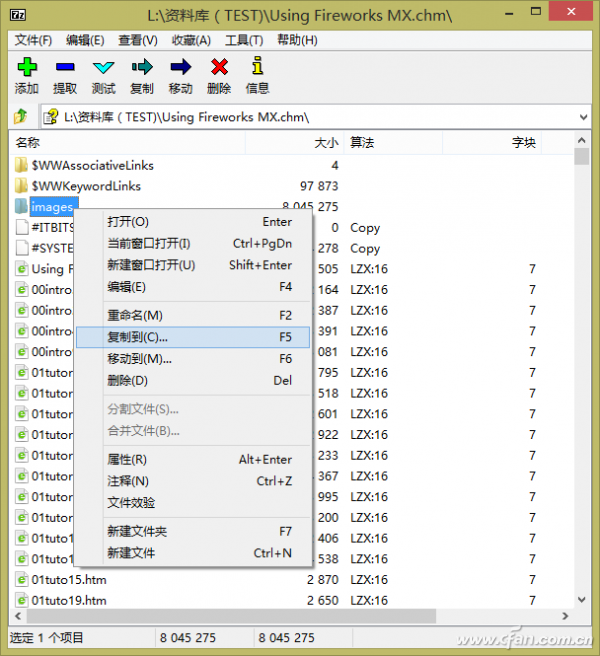Viewport: 600px width, 656px height.
Task: Click the horizontal scrollbar right arrow
Action: point(565,616)
